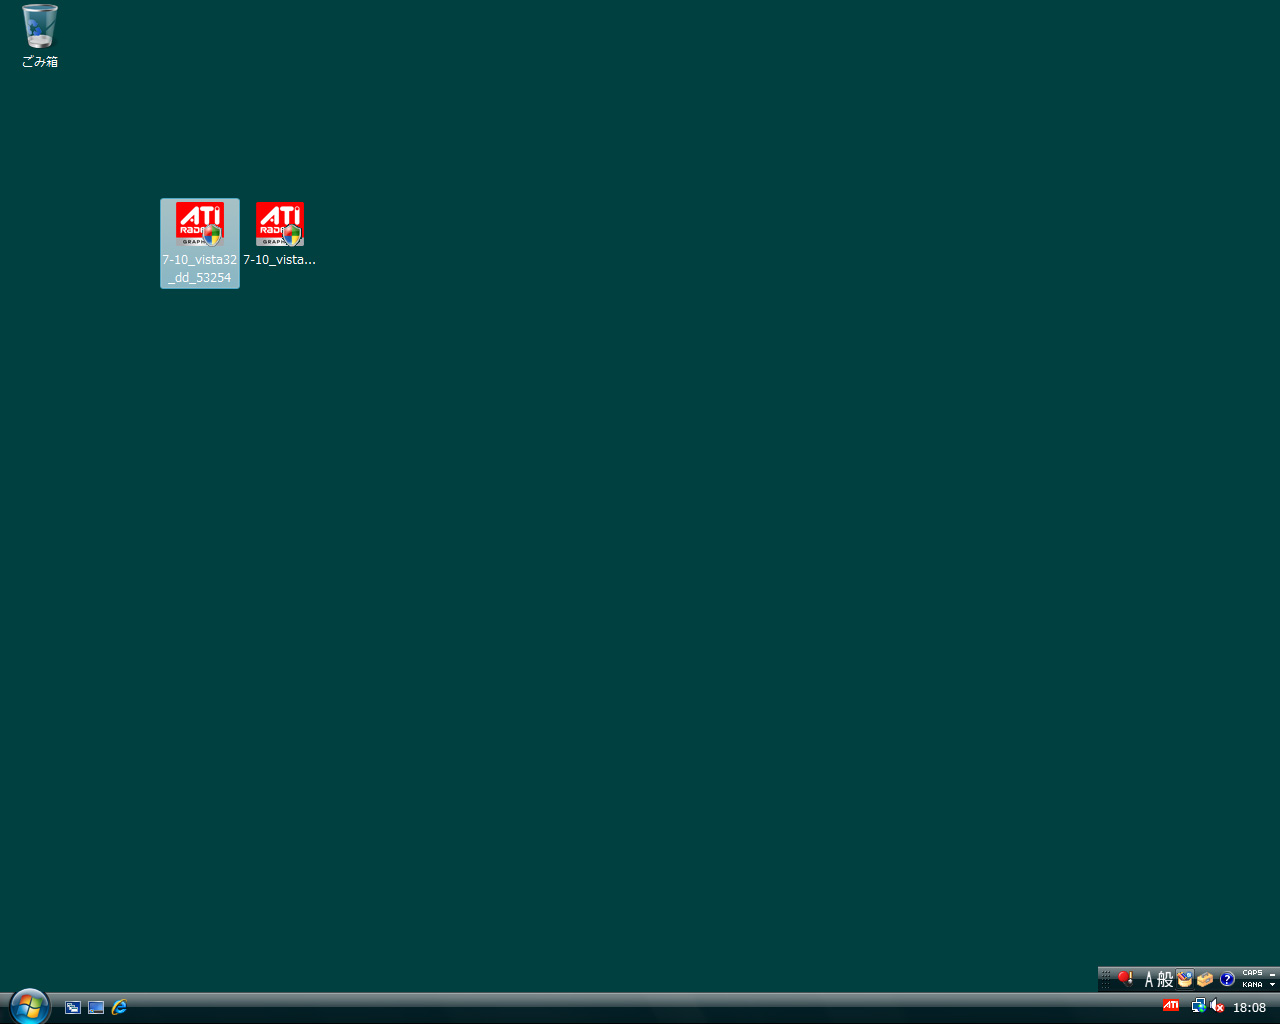1280x1024 pixels.
Task: Open the IME toolbox tools menu
Action: [1205, 979]
